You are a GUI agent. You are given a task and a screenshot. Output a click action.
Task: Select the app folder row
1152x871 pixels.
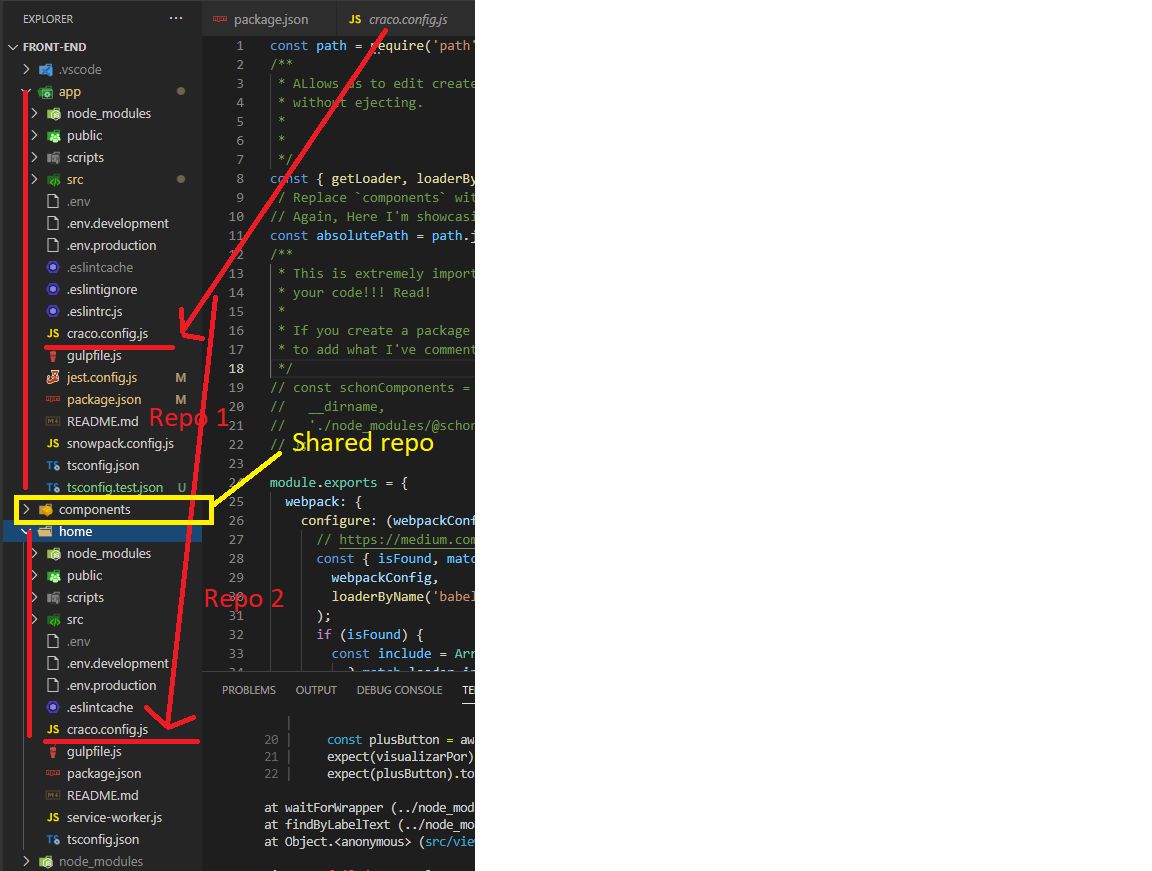(101, 91)
